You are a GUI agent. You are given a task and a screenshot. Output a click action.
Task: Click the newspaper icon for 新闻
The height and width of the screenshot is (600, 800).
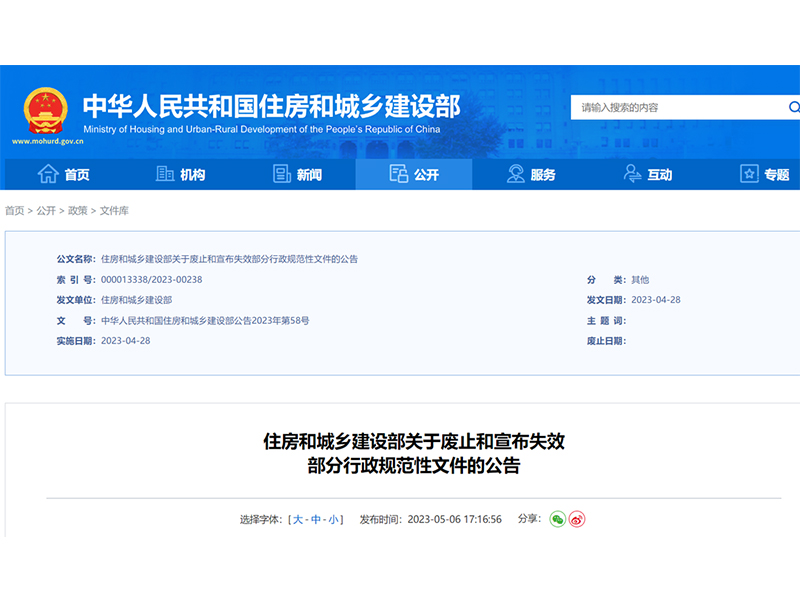click(282, 174)
